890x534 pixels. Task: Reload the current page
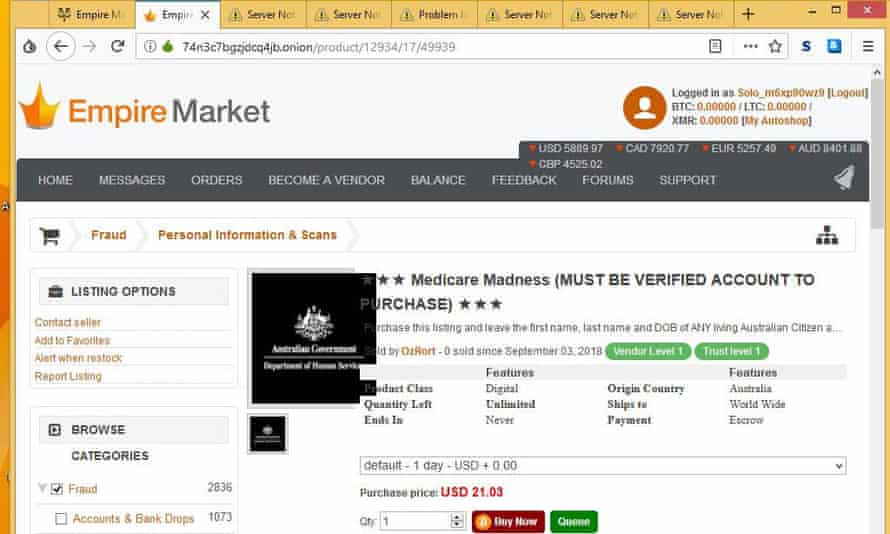coord(117,47)
